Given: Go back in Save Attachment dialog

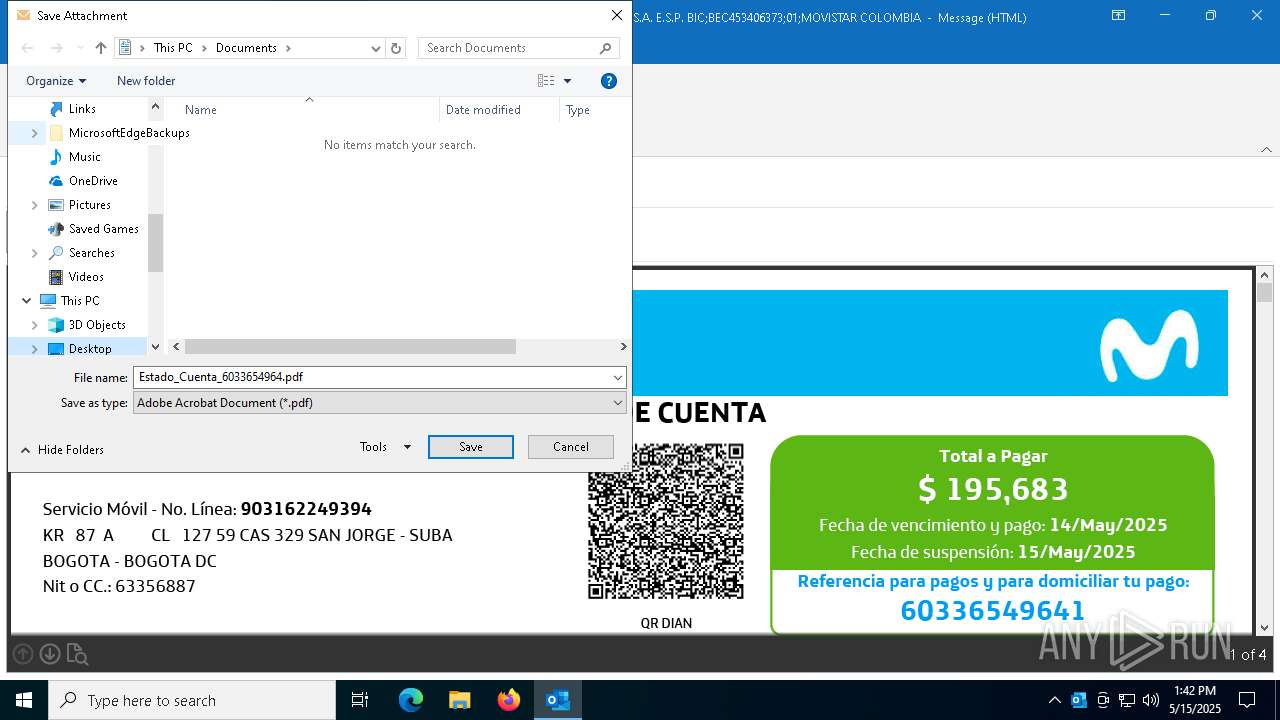Looking at the screenshot, I should [28, 48].
